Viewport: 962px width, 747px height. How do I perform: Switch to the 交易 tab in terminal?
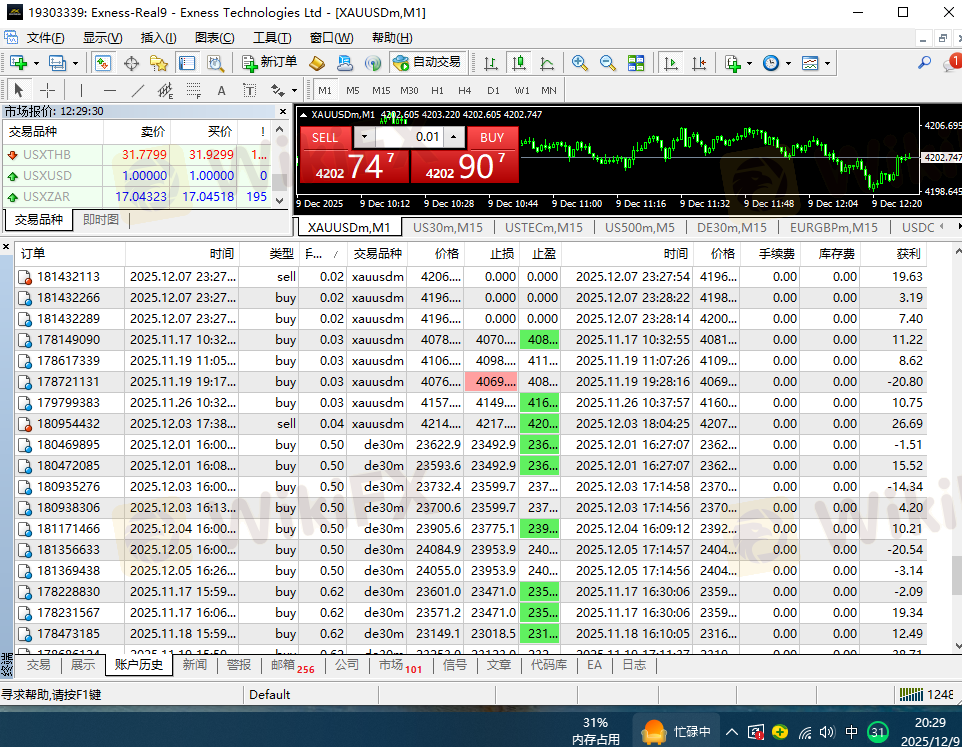(x=38, y=665)
